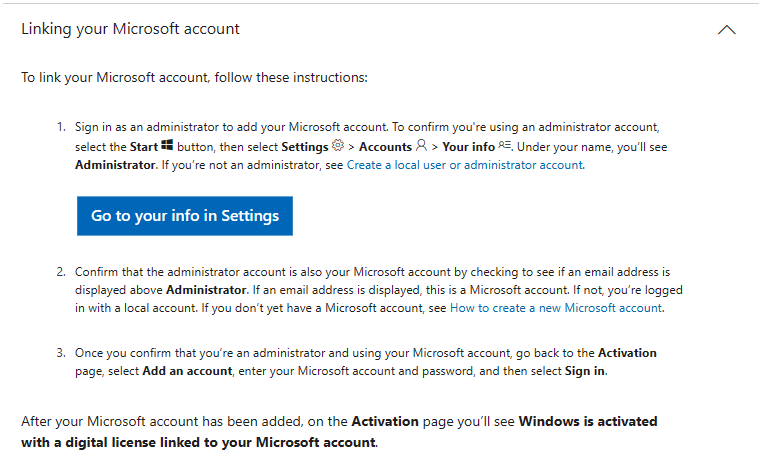The width and height of the screenshot is (764, 472).
Task: Click the Windows Start logo icon
Action: click(167, 145)
